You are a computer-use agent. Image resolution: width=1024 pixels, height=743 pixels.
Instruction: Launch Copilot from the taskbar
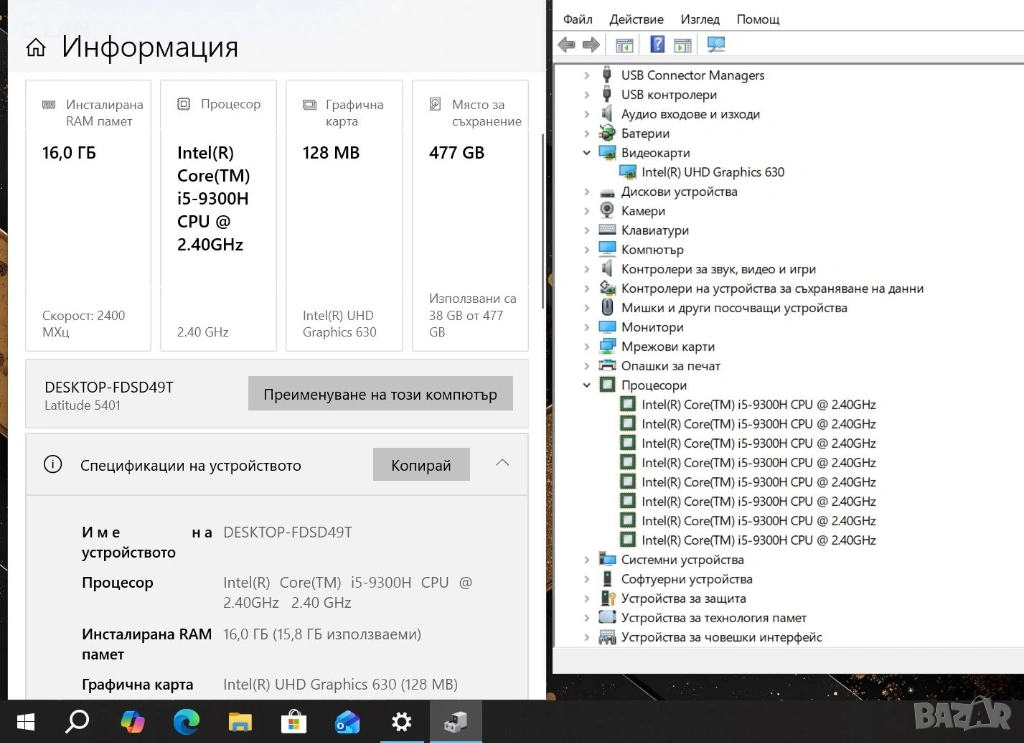pyautogui.click(x=132, y=721)
